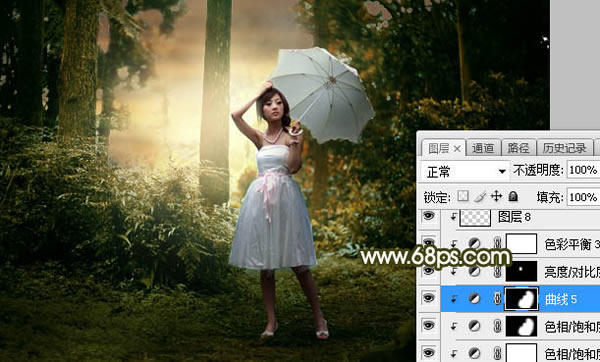This screenshot has width=600, height=362.
Task: Click the lock all padlock icon
Action: click(513, 196)
